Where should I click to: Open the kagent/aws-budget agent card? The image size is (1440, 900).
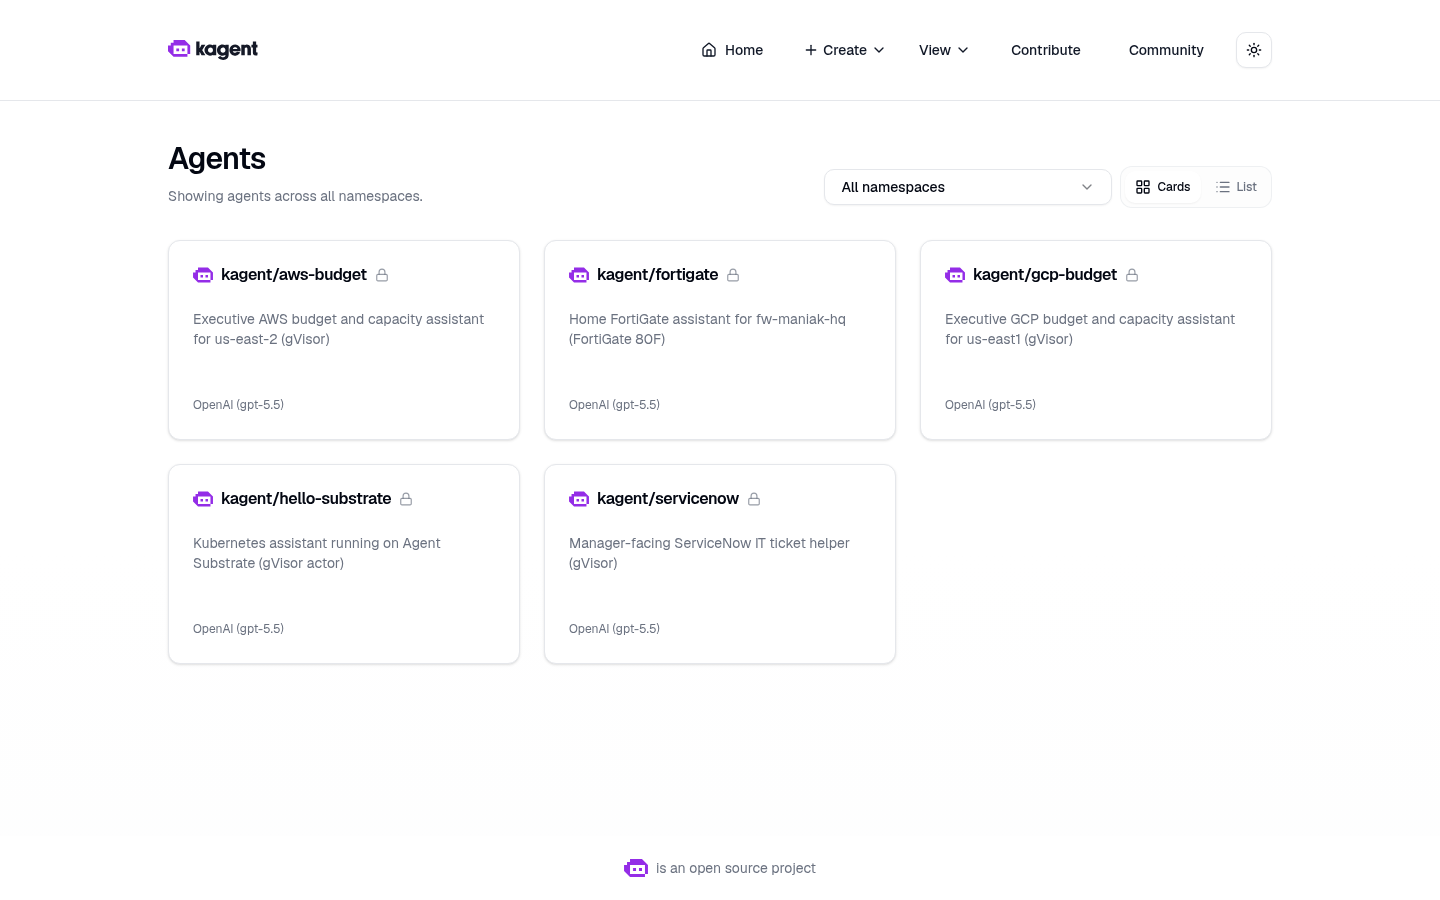point(344,340)
